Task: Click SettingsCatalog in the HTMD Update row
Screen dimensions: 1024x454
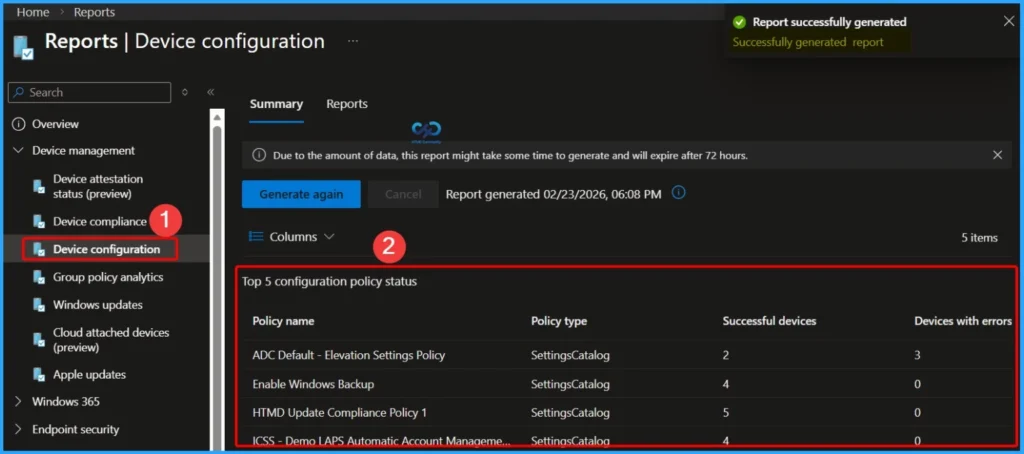Action: (570, 413)
